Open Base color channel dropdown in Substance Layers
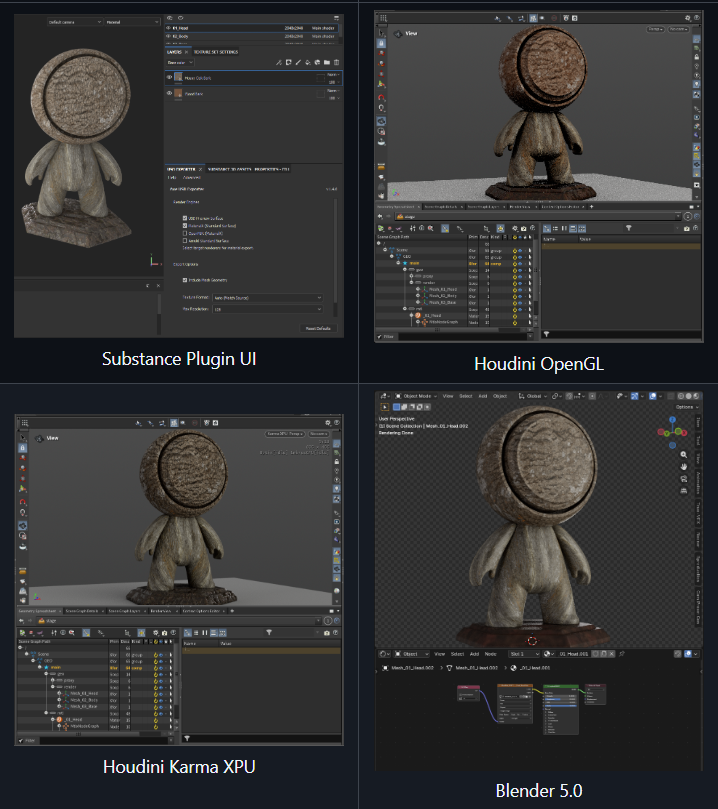Screen dimensions: 718x809 pyautogui.click(x=180, y=62)
